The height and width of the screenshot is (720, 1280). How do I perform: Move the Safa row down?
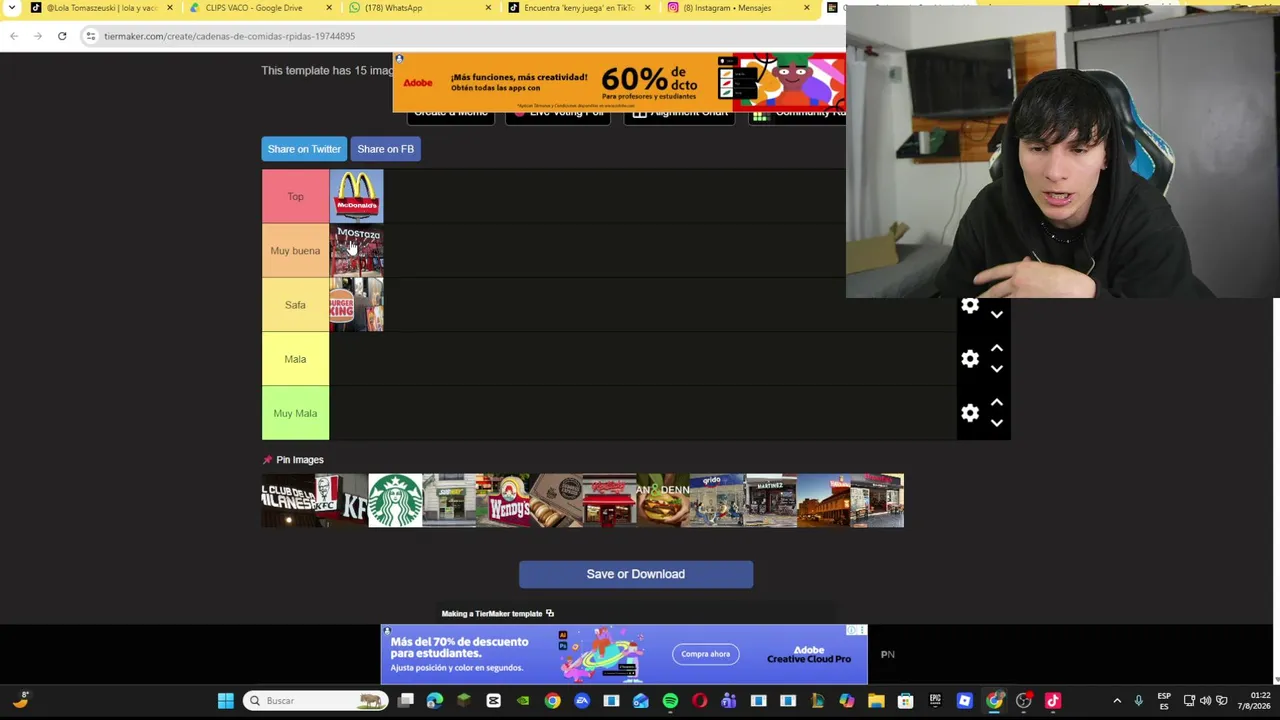click(x=997, y=315)
